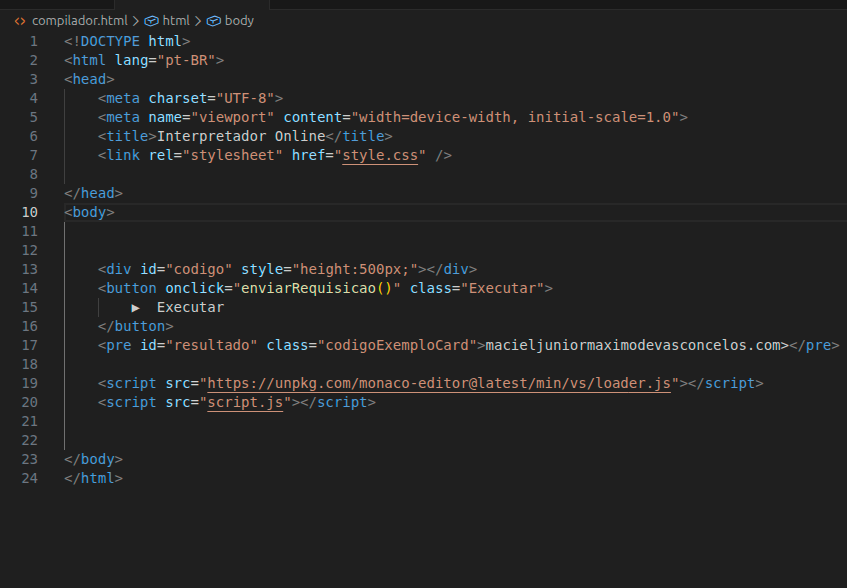Open the script.js link
The image size is (847, 588).
coord(245,402)
